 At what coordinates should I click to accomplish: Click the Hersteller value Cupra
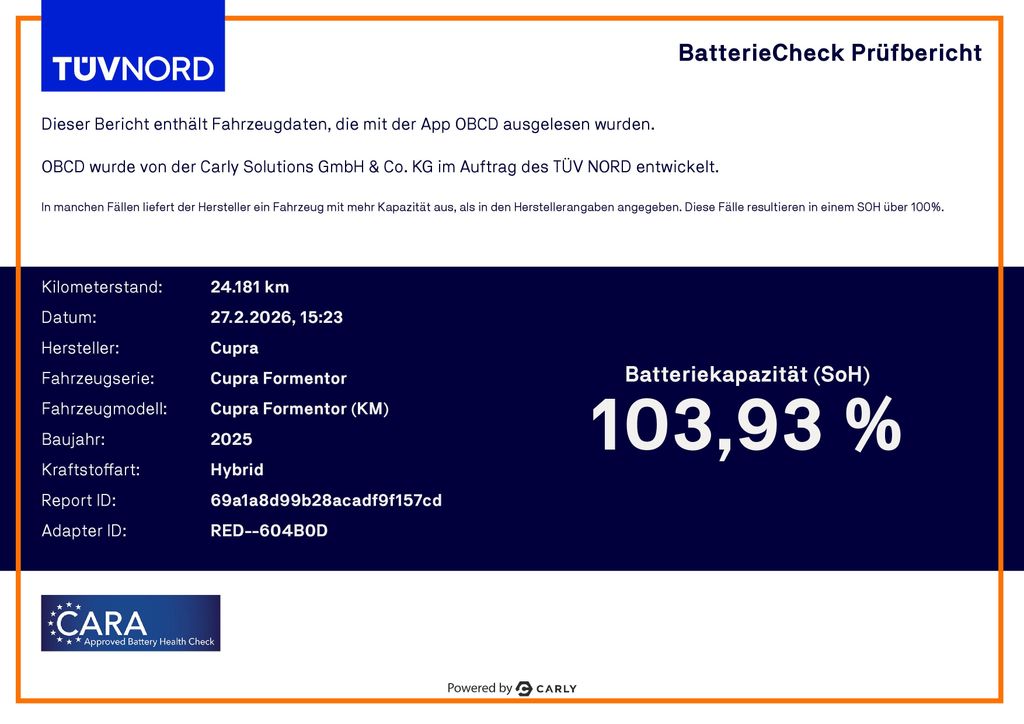point(234,348)
